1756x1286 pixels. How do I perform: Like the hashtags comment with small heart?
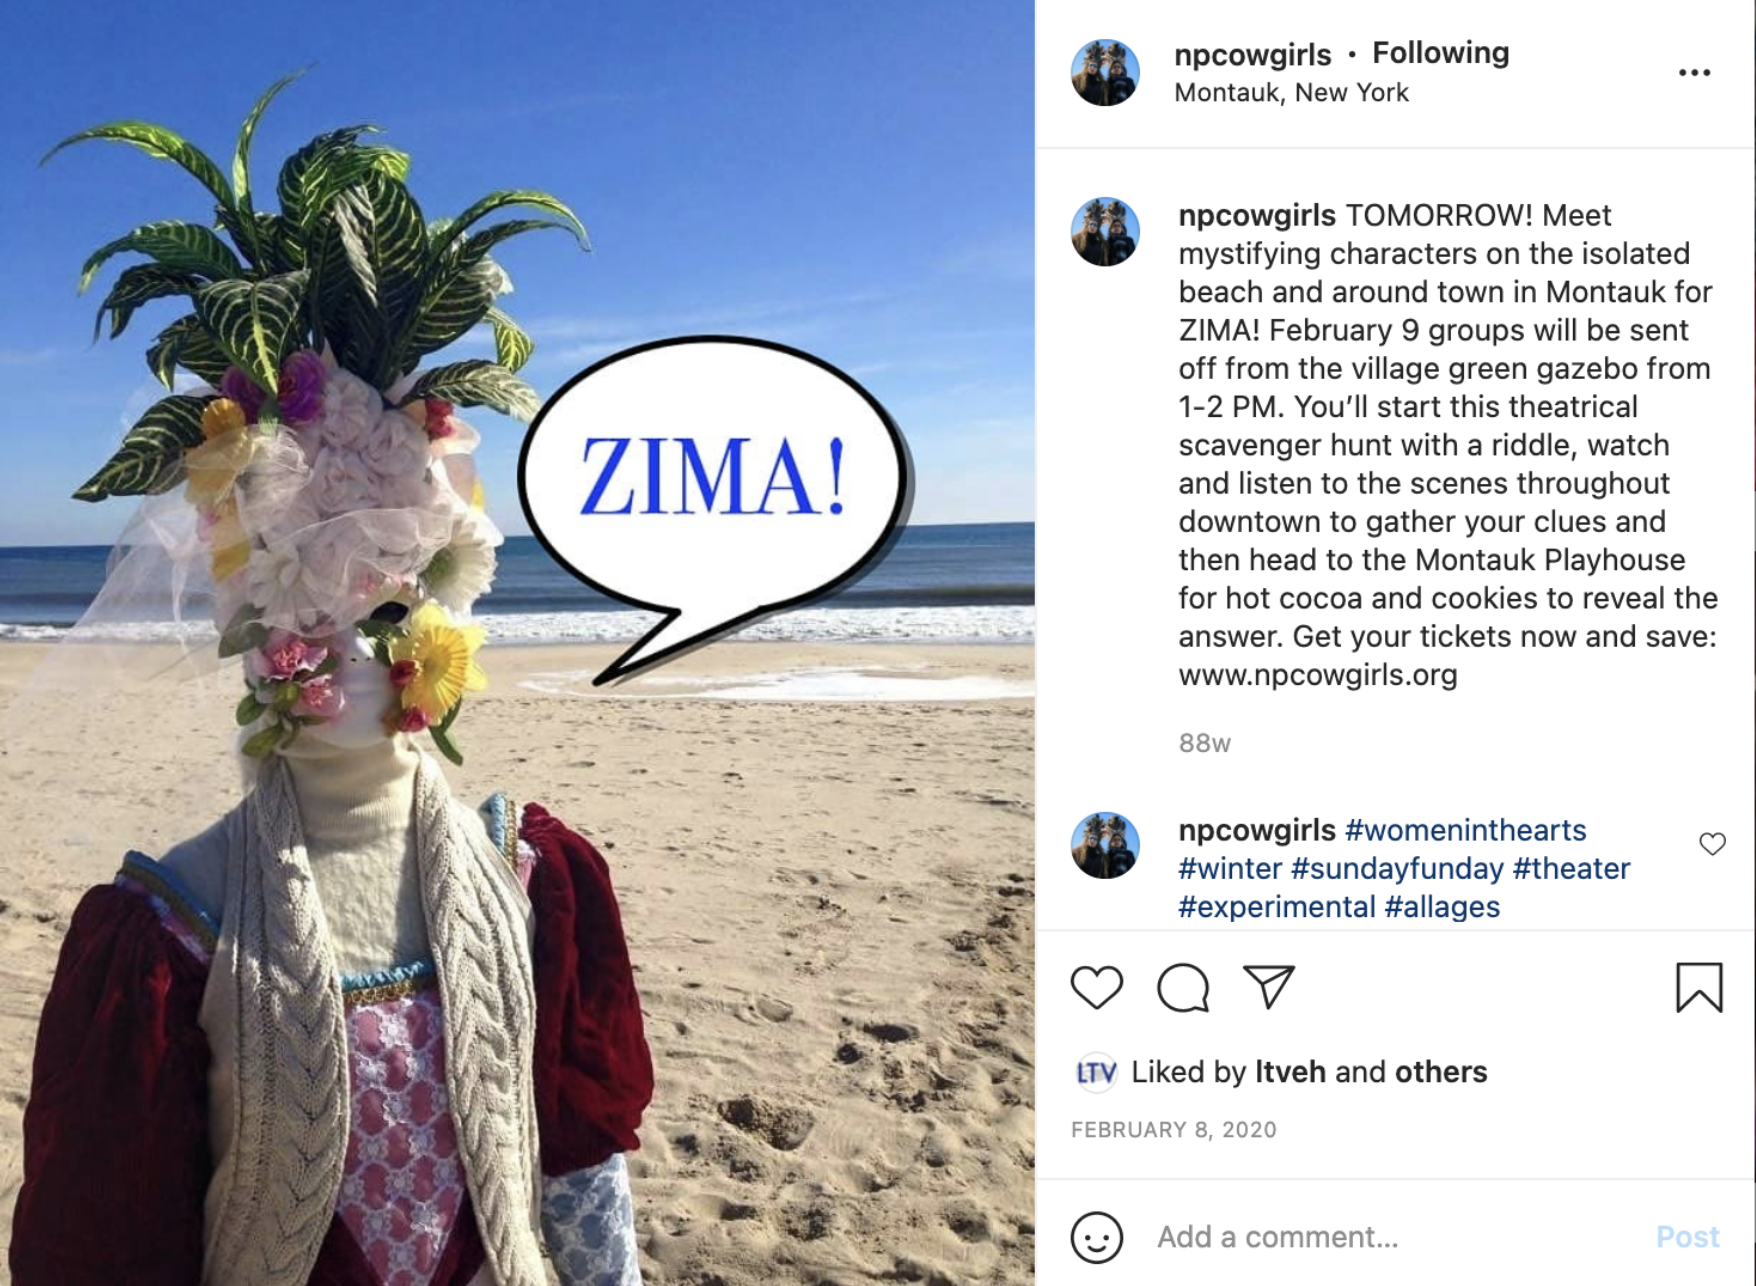1712,844
